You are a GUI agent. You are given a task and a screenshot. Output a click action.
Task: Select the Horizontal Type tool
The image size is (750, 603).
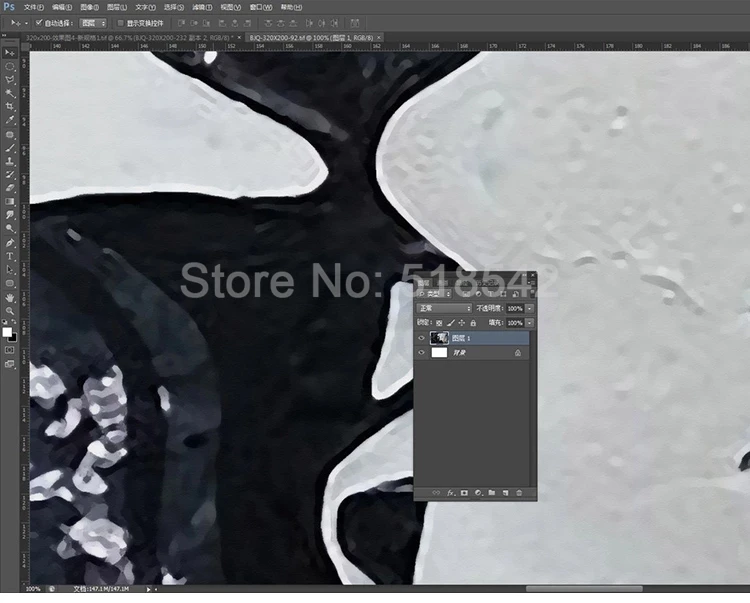pos(10,257)
